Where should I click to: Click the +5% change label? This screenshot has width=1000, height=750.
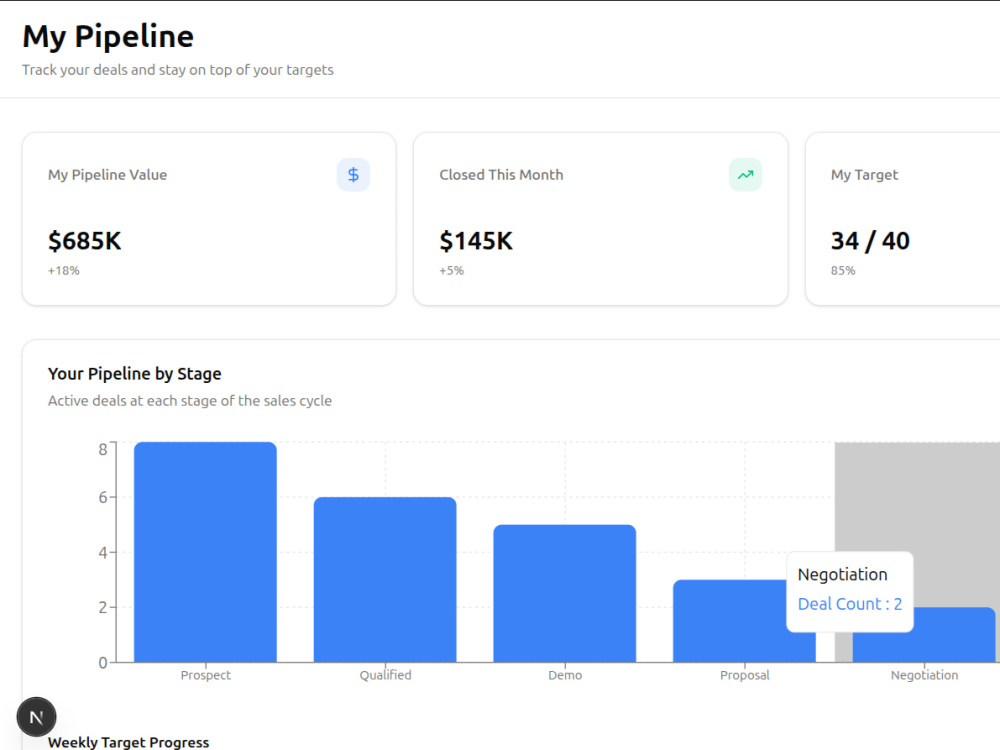tap(452, 270)
